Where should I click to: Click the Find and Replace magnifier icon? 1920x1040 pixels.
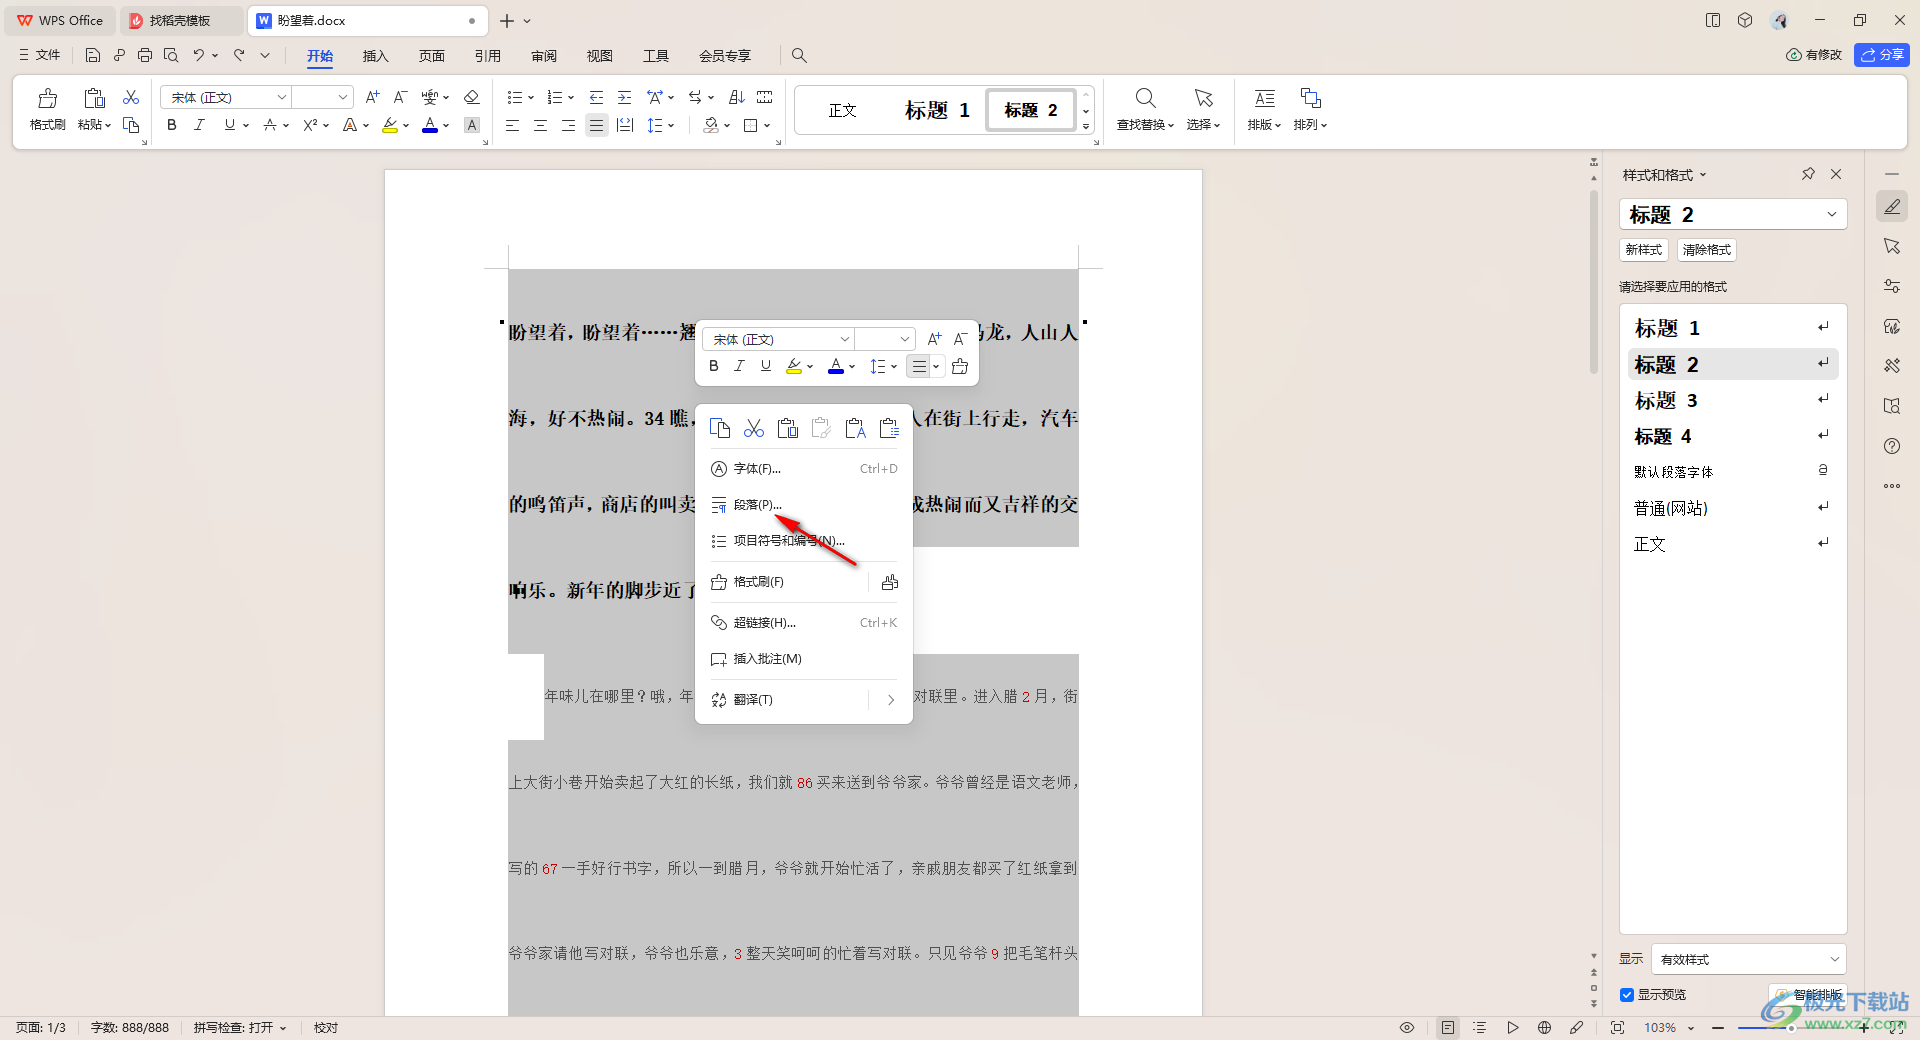[1145, 98]
